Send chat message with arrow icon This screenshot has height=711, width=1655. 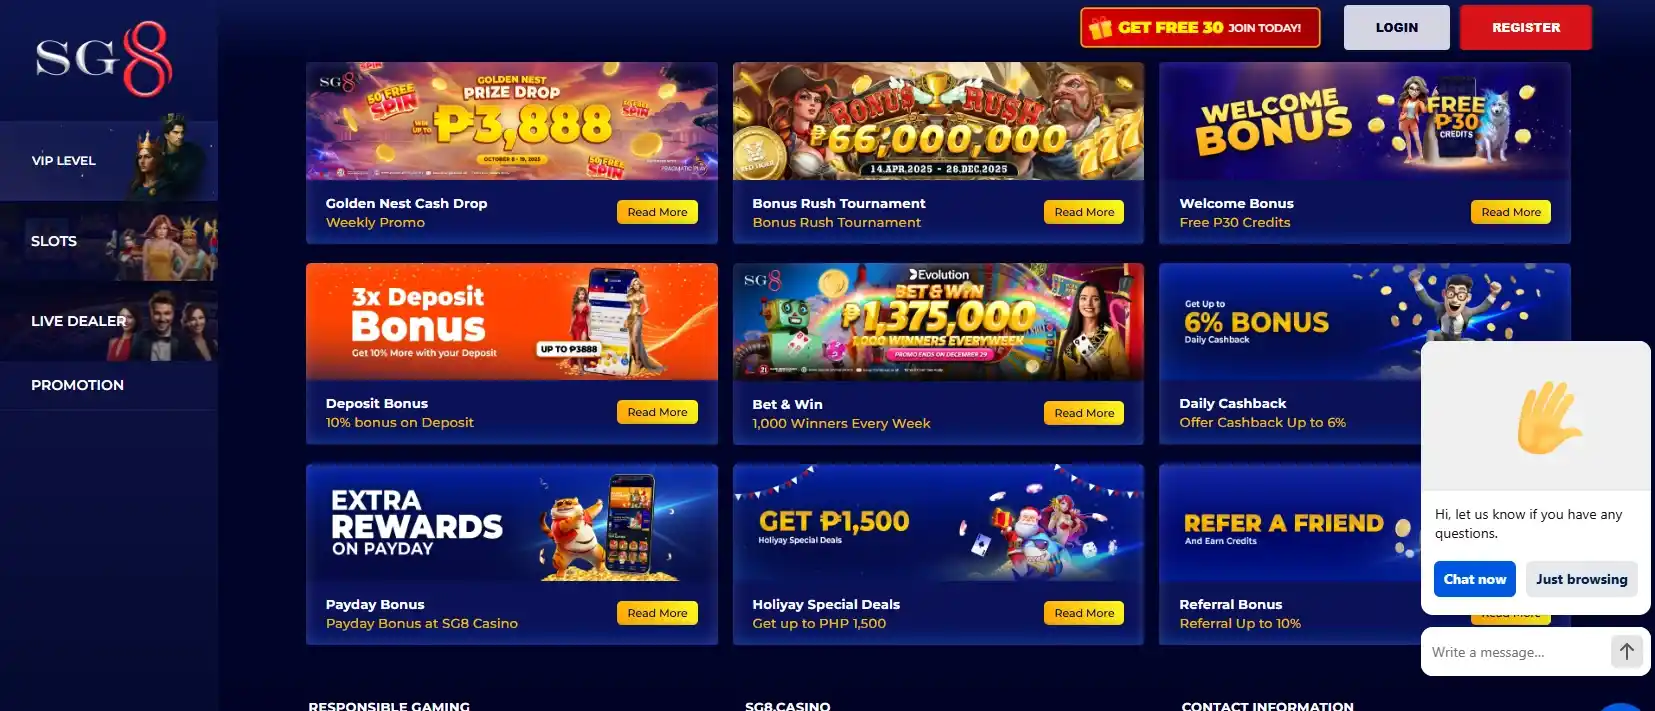coord(1627,652)
